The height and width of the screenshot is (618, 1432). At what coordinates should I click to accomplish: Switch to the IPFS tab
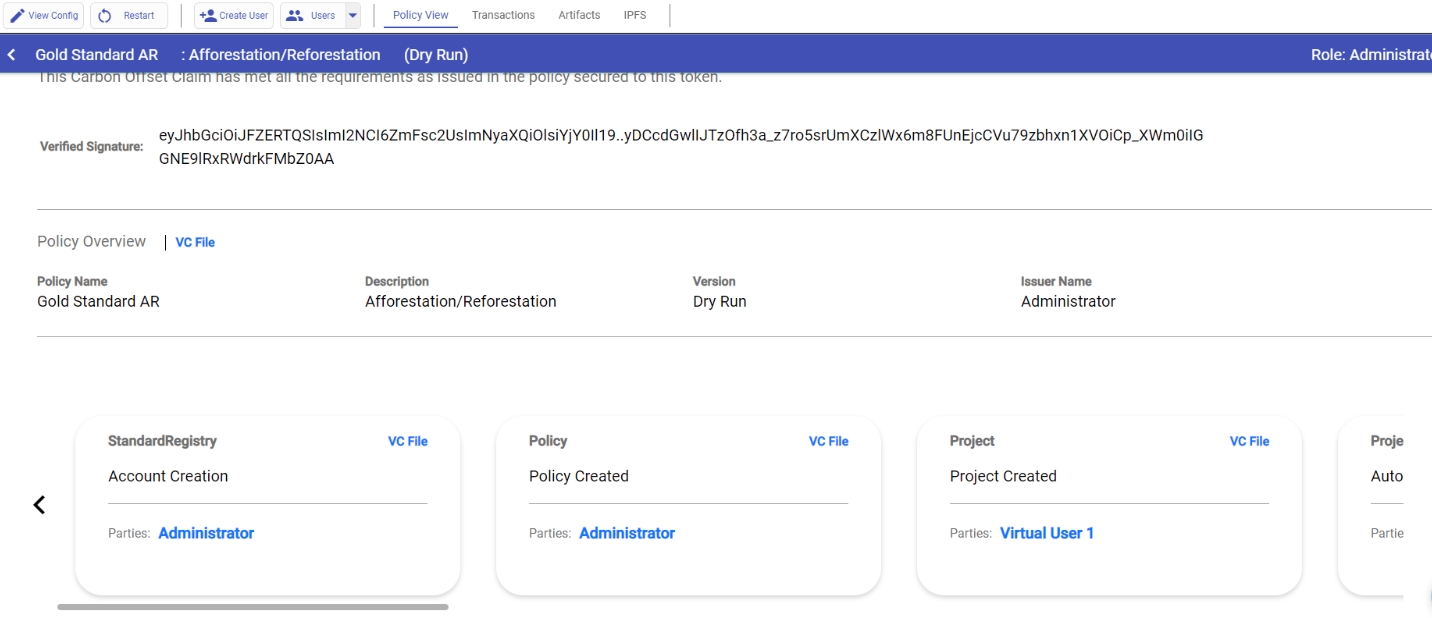(x=634, y=15)
